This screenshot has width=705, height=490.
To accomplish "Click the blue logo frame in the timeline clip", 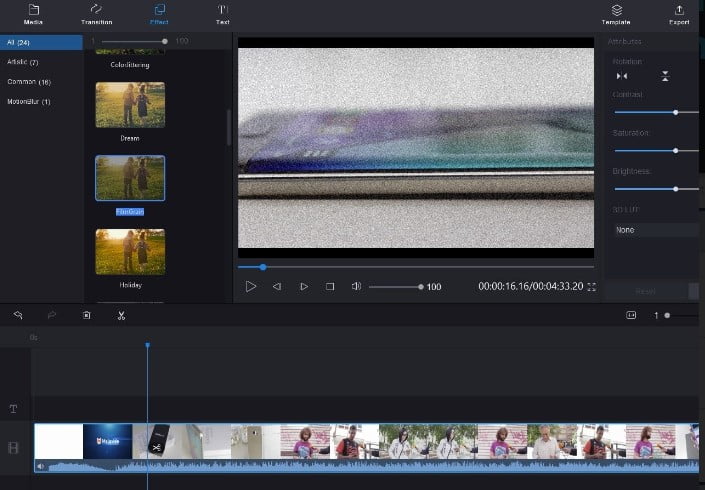I will coord(108,441).
